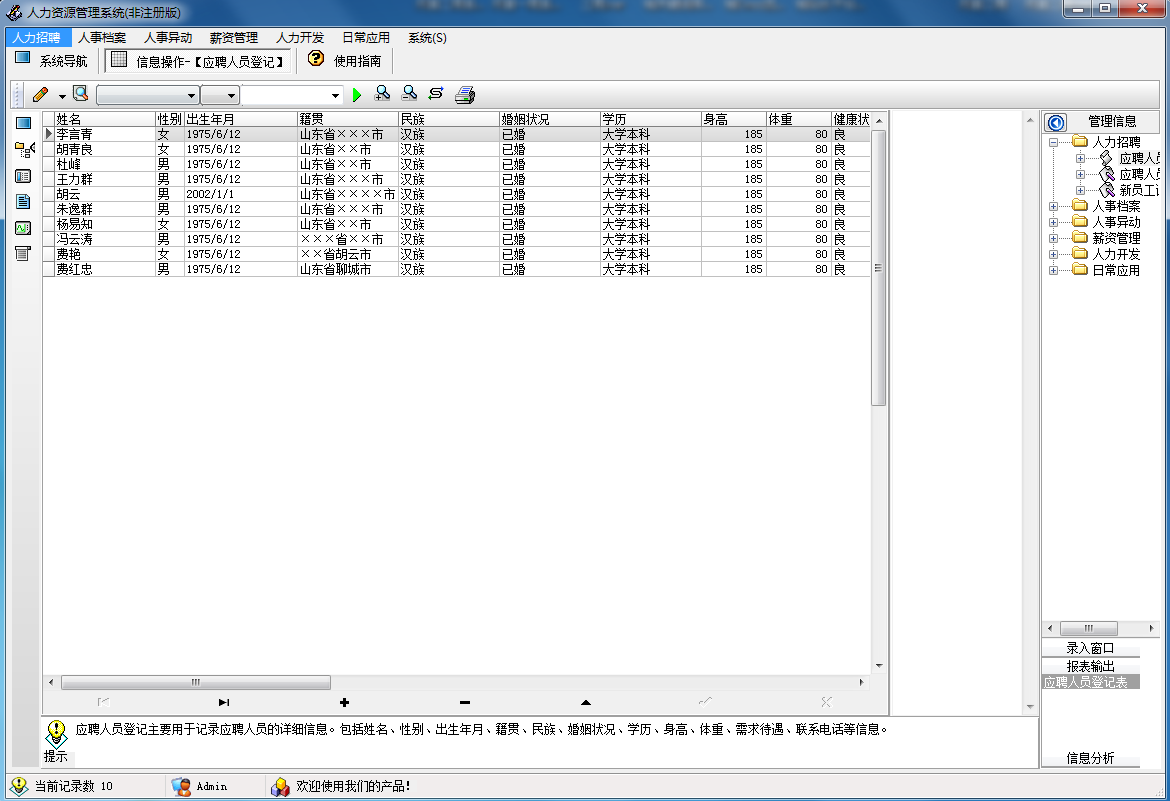1170x801 pixels.
Task: Click the yellow question mark help icon
Action: [x=316, y=58]
